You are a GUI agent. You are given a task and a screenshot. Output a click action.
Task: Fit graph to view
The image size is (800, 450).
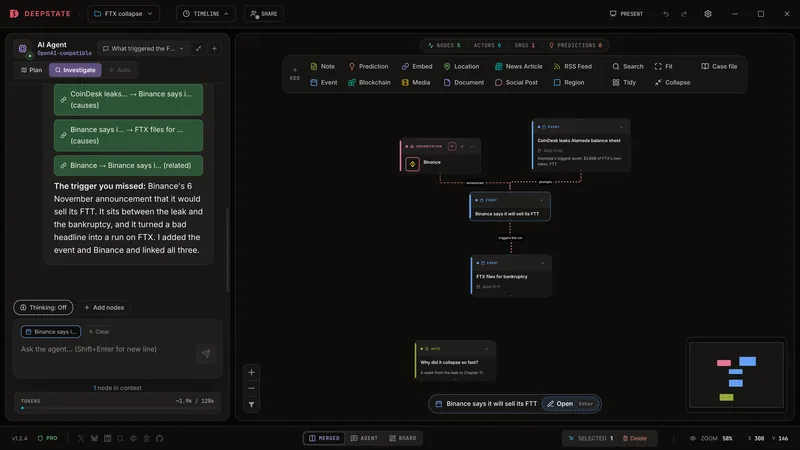click(664, 66)
